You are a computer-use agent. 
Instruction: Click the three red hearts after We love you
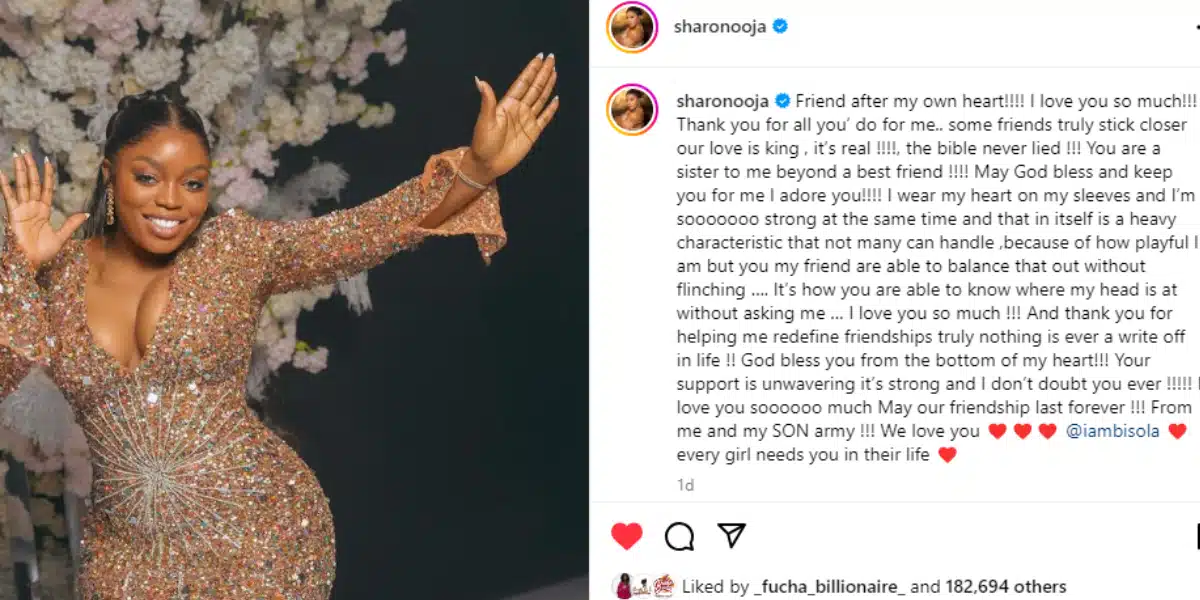tap(1022, 432)
